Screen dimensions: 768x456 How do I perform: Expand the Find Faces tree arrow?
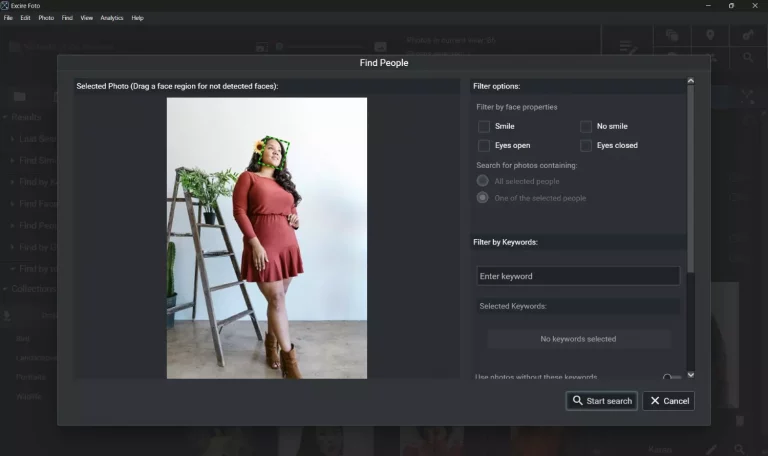(12, 204)
